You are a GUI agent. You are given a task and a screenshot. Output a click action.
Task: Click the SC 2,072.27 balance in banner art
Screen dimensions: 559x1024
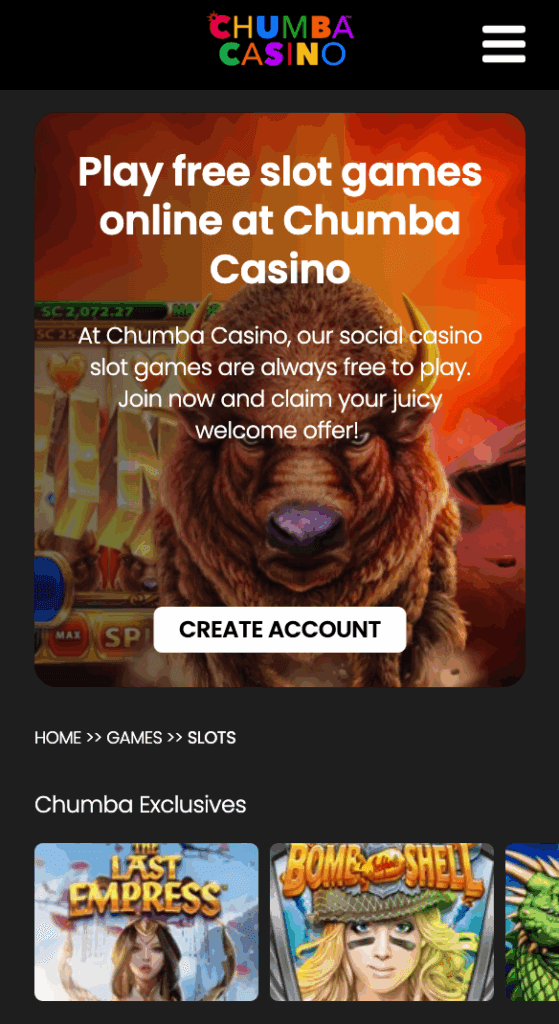(x=88, y=311)
